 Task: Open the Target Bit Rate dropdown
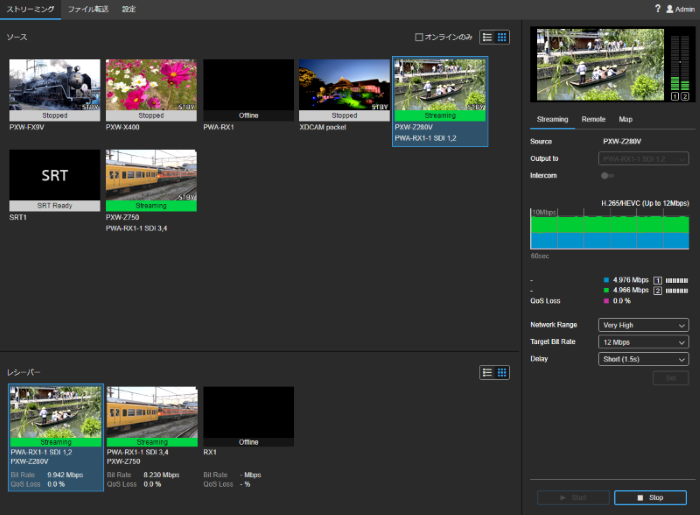643,342
